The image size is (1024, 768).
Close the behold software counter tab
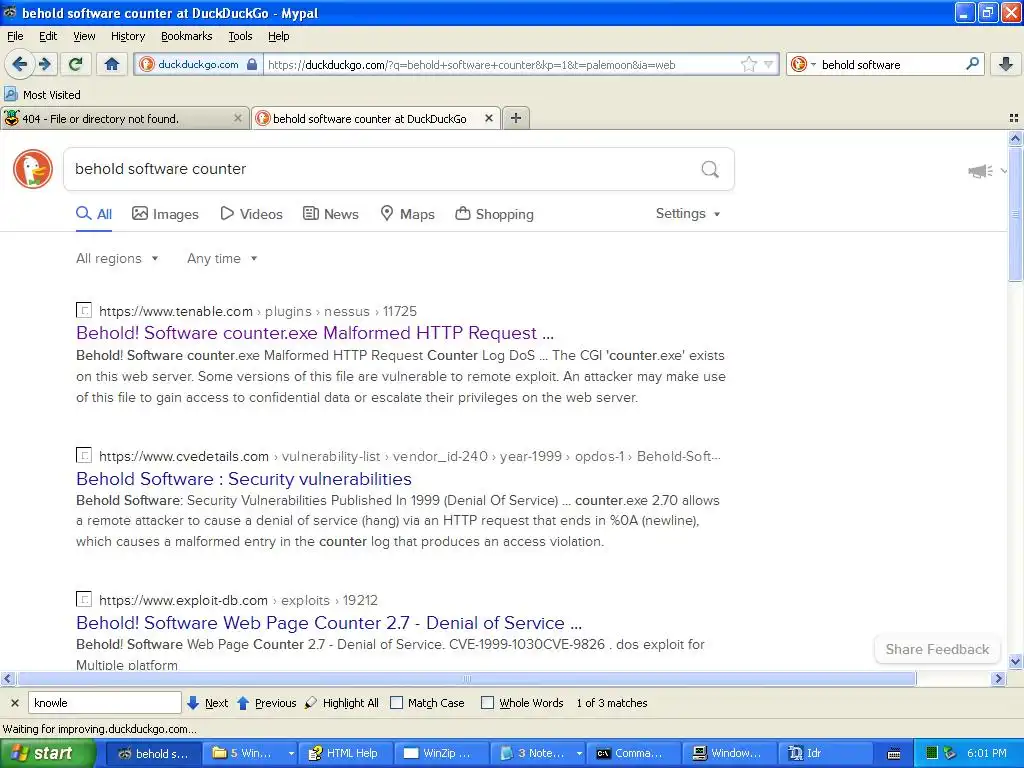488,118
